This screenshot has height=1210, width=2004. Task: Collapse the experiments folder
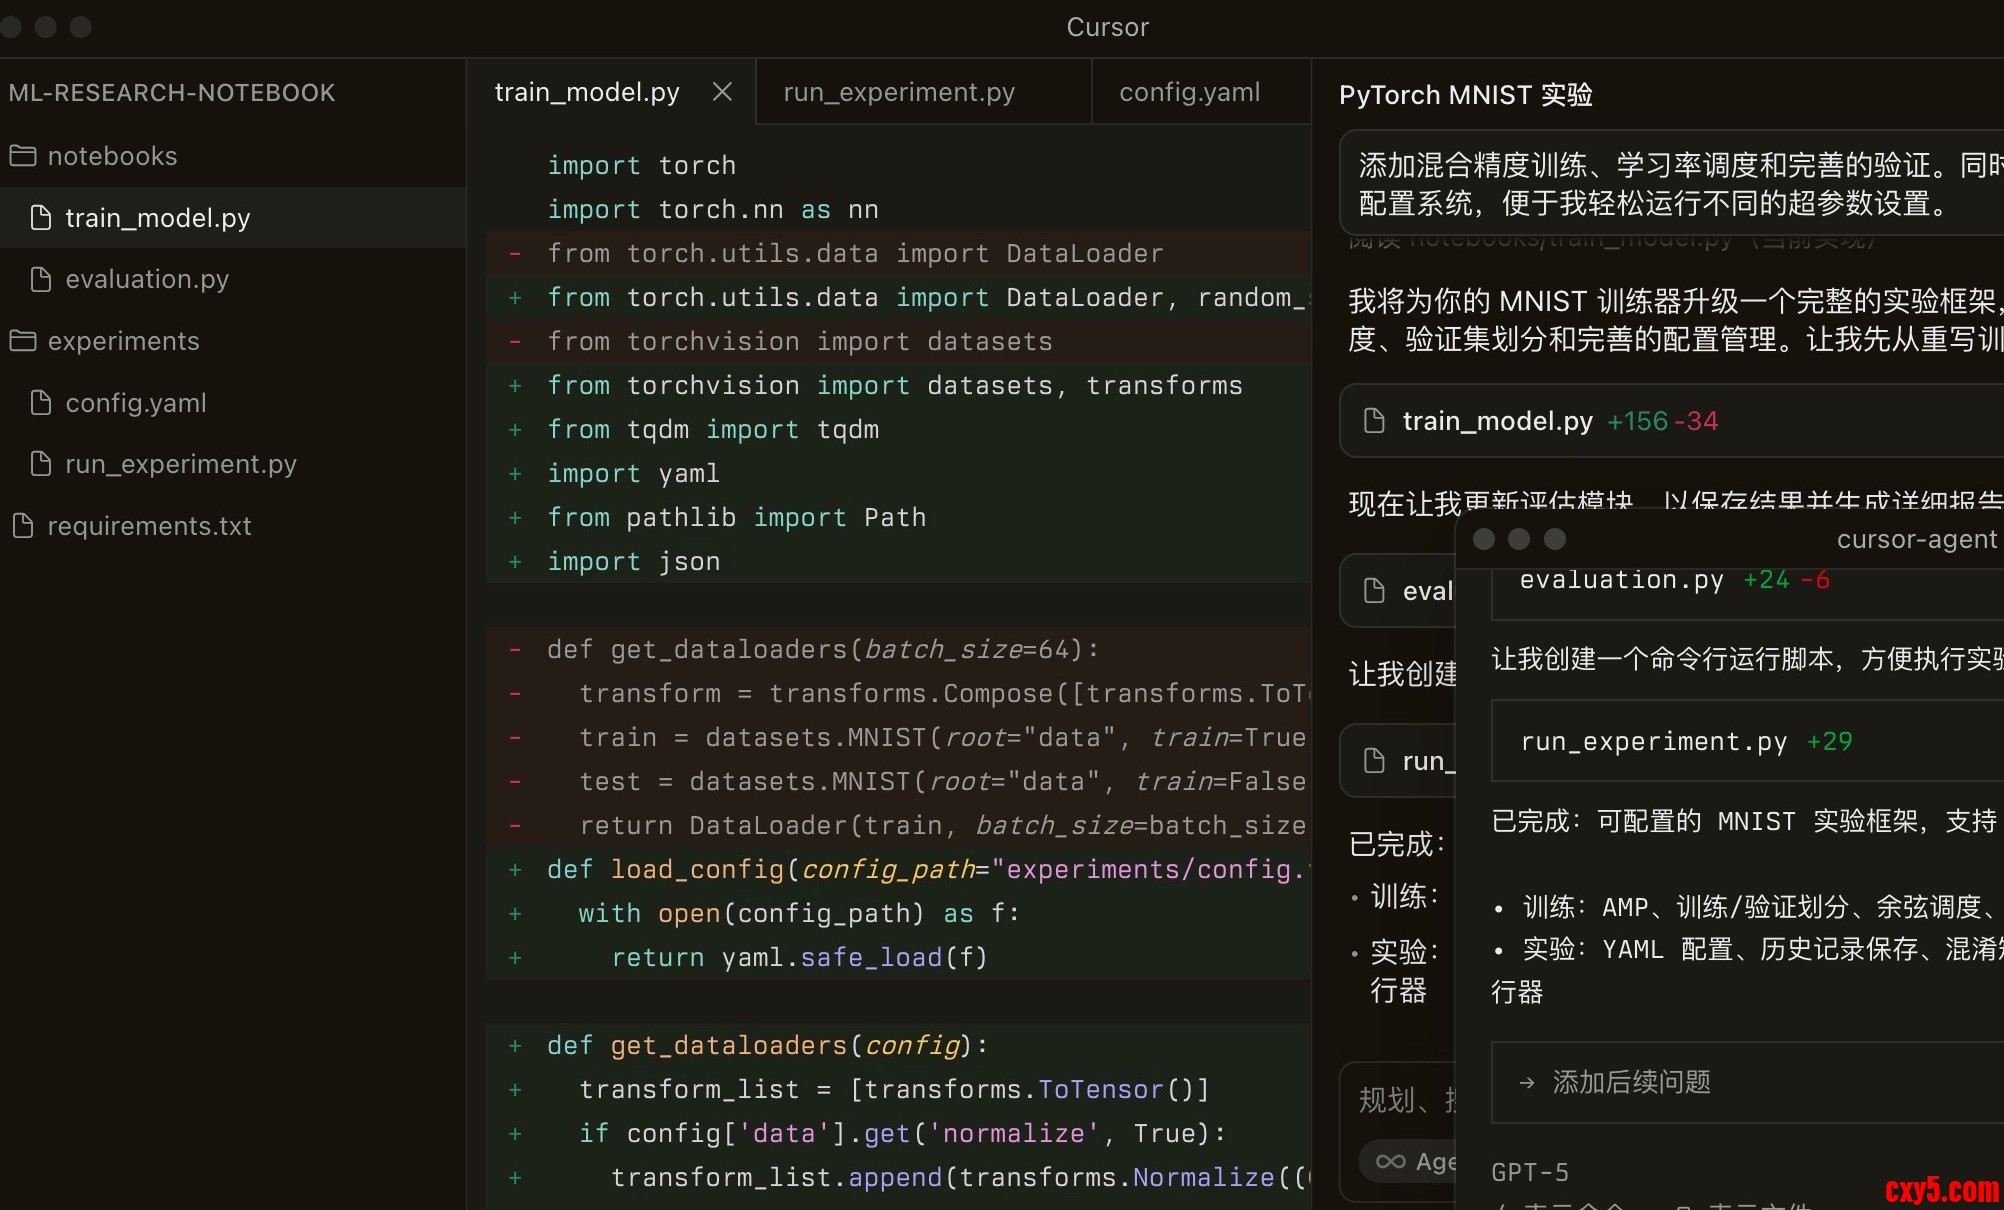pos(123,341)
